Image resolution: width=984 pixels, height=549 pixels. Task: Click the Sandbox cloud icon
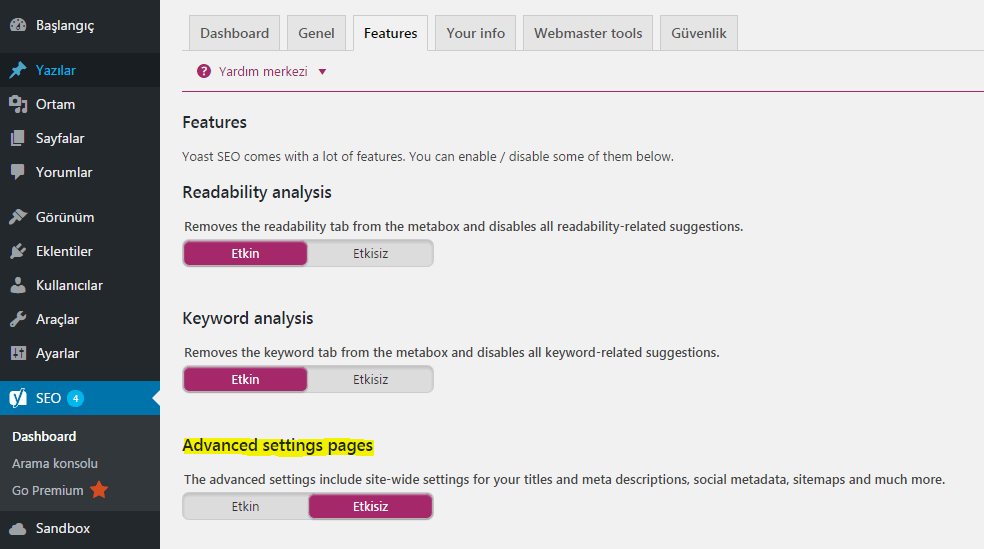pyautogui.click(x=18, y=528)
